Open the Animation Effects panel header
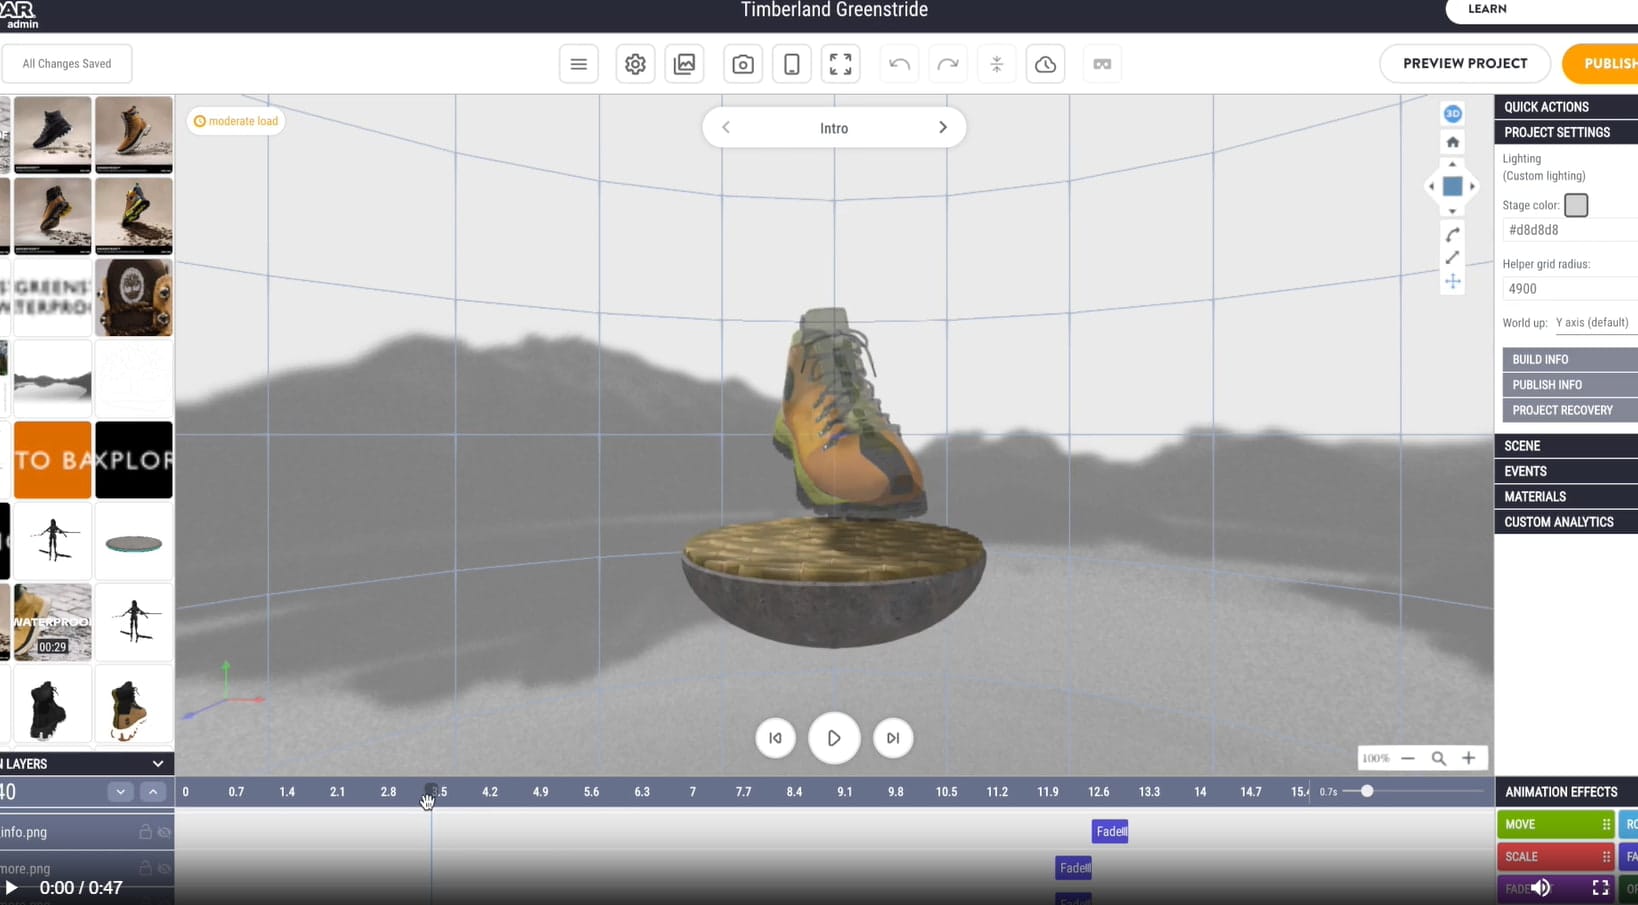This screenshot has height=905, width=1638. tap(1566, 792)
